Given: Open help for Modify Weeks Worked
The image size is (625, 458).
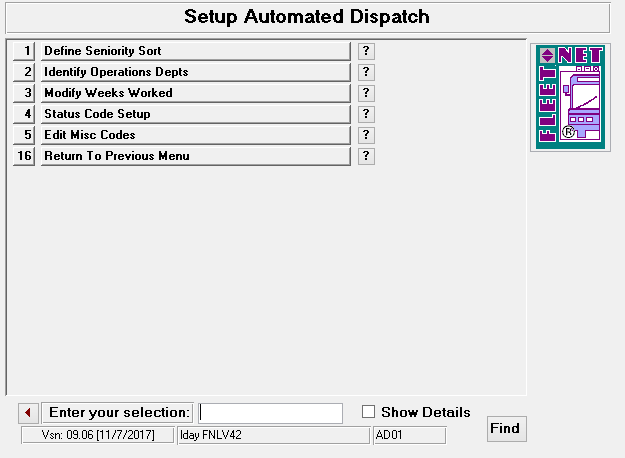Looking at the screenshot, I should coord(366,93).
